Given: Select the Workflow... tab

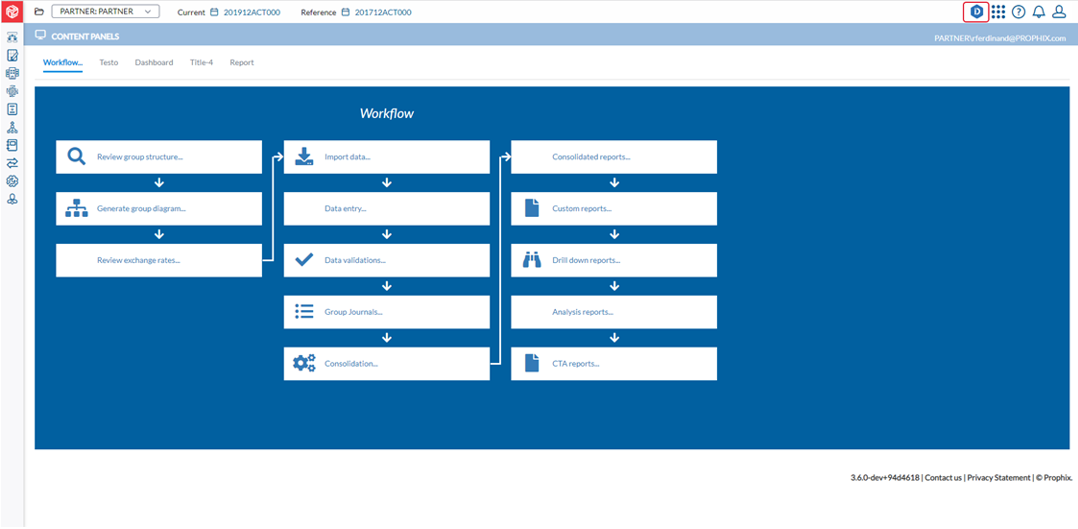Looking at the screenshot, I should [63, 63].
